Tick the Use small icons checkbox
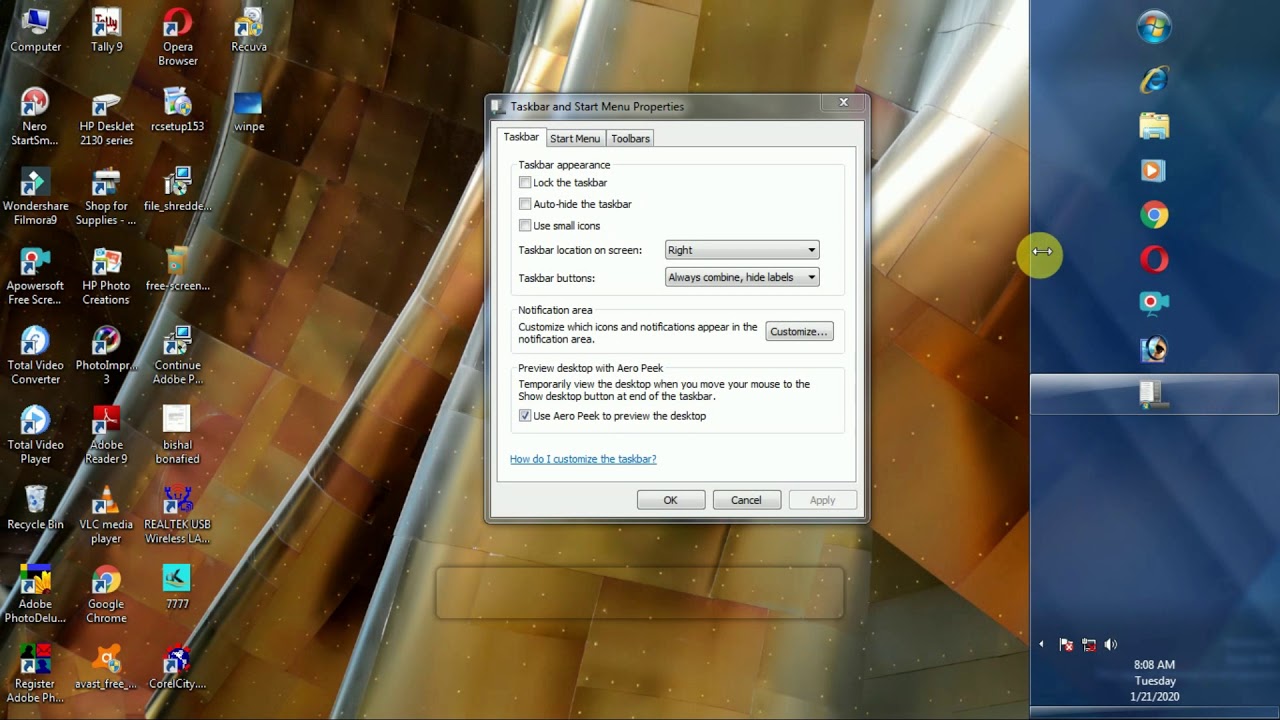Image resolution: width=1280 pixels, height=720 pixels. [525, 226]
